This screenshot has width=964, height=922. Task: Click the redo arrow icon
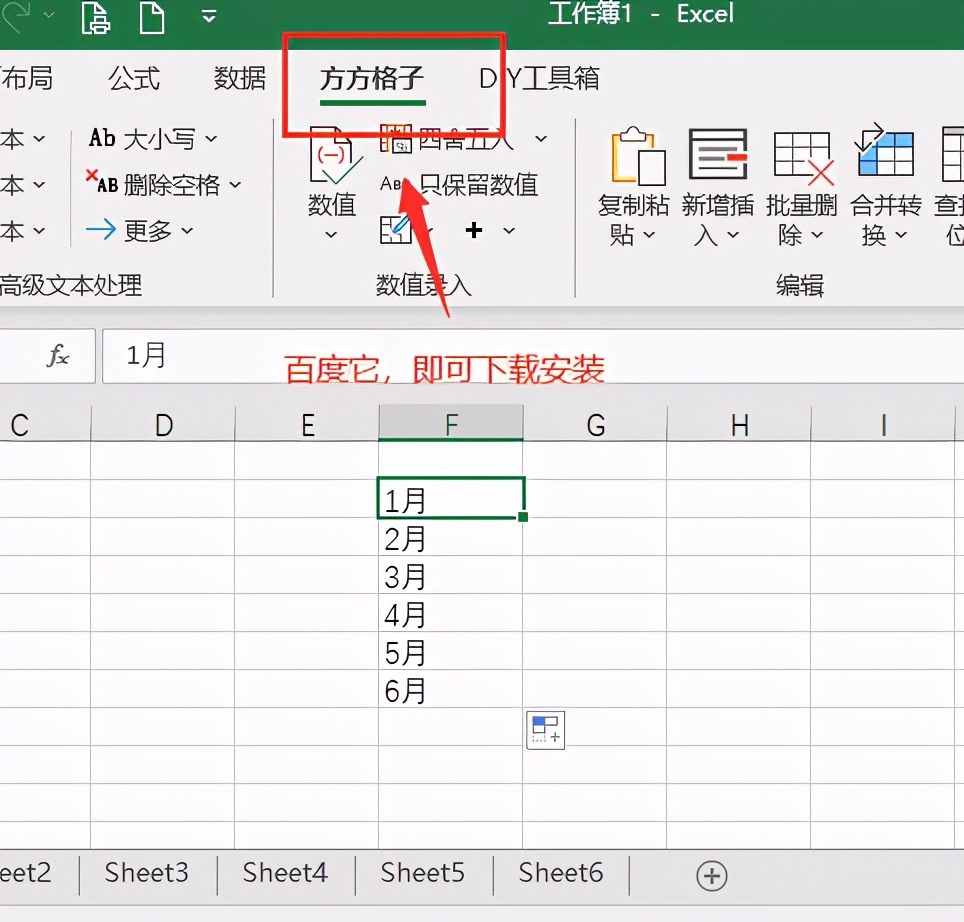click(x=17, y=15)
